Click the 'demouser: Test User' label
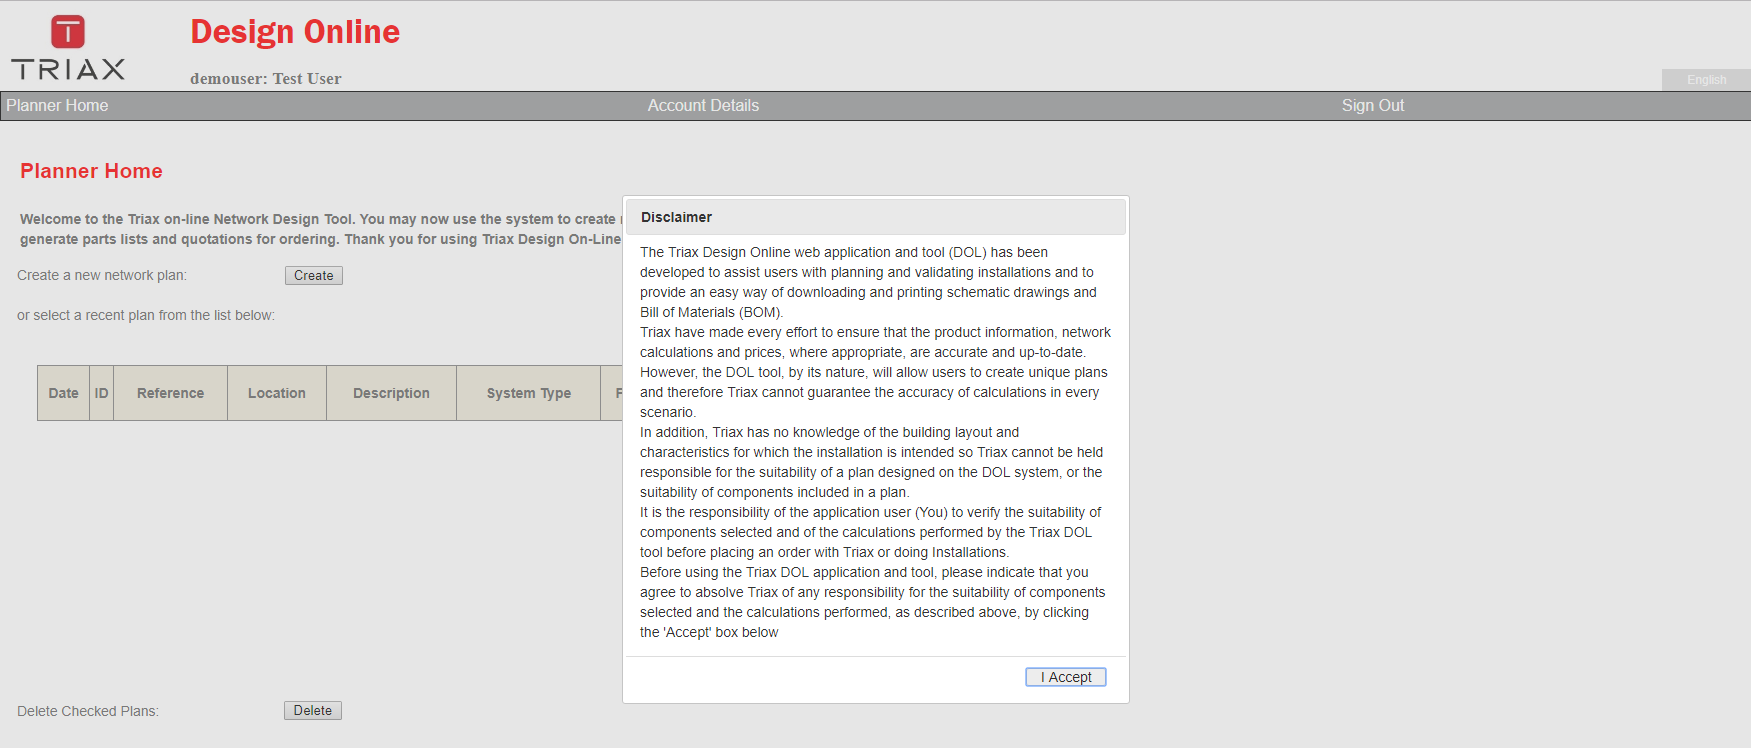Screen dimensions: 1751x748 [266, 79]
